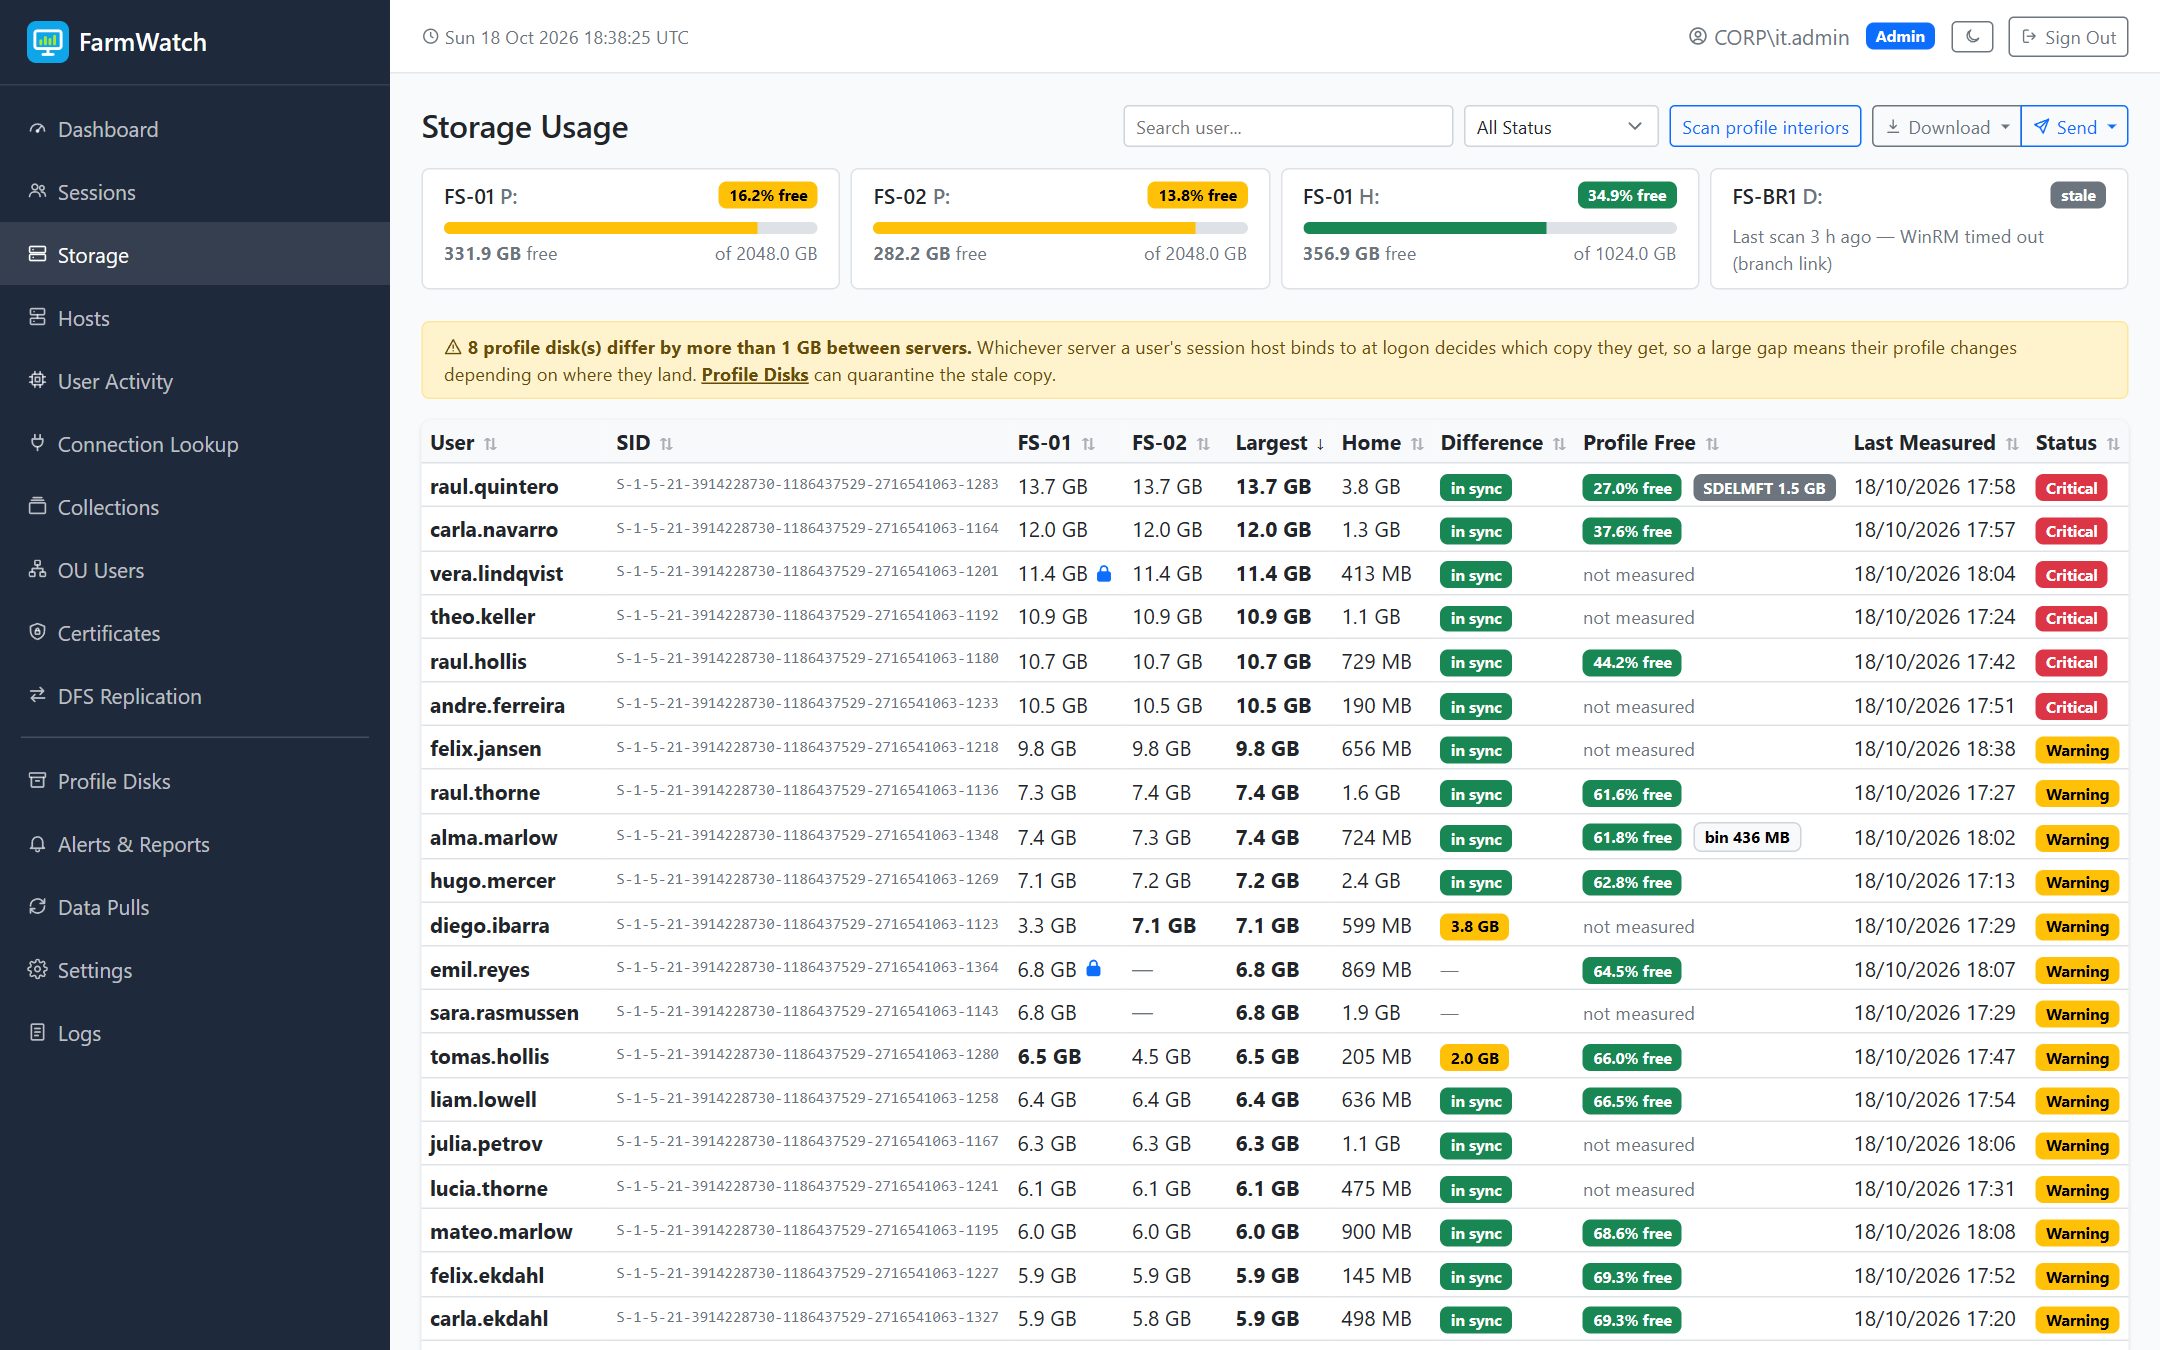Click the Profile Disks archive icon
Screen dimensions: 2160x1350
(x=37, y=781)
